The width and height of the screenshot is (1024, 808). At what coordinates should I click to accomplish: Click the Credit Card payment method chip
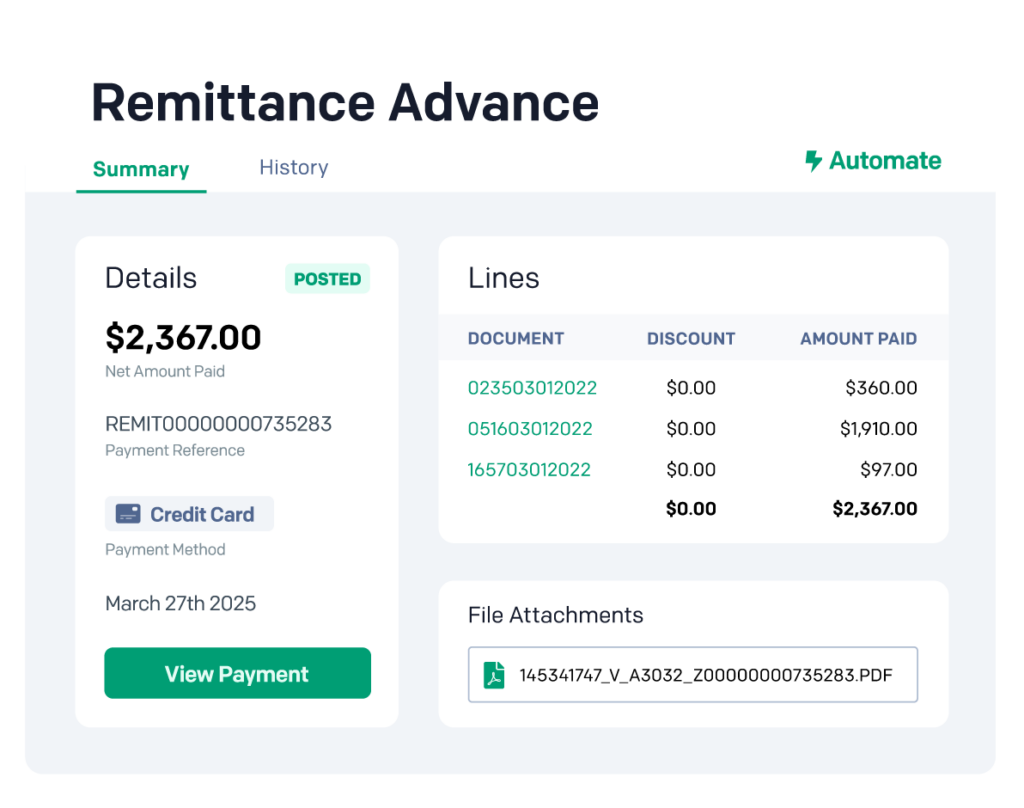pyautogui.click(x=189, y=513)
